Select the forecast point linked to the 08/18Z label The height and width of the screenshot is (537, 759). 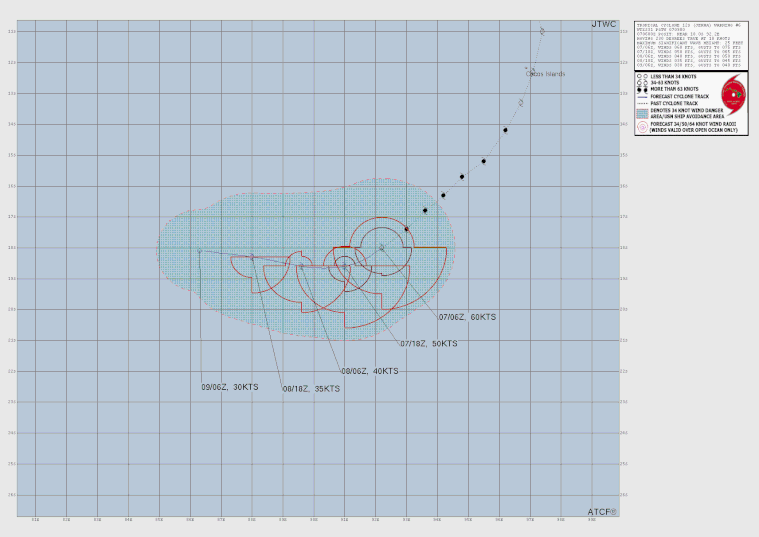(x=252, y=257)
